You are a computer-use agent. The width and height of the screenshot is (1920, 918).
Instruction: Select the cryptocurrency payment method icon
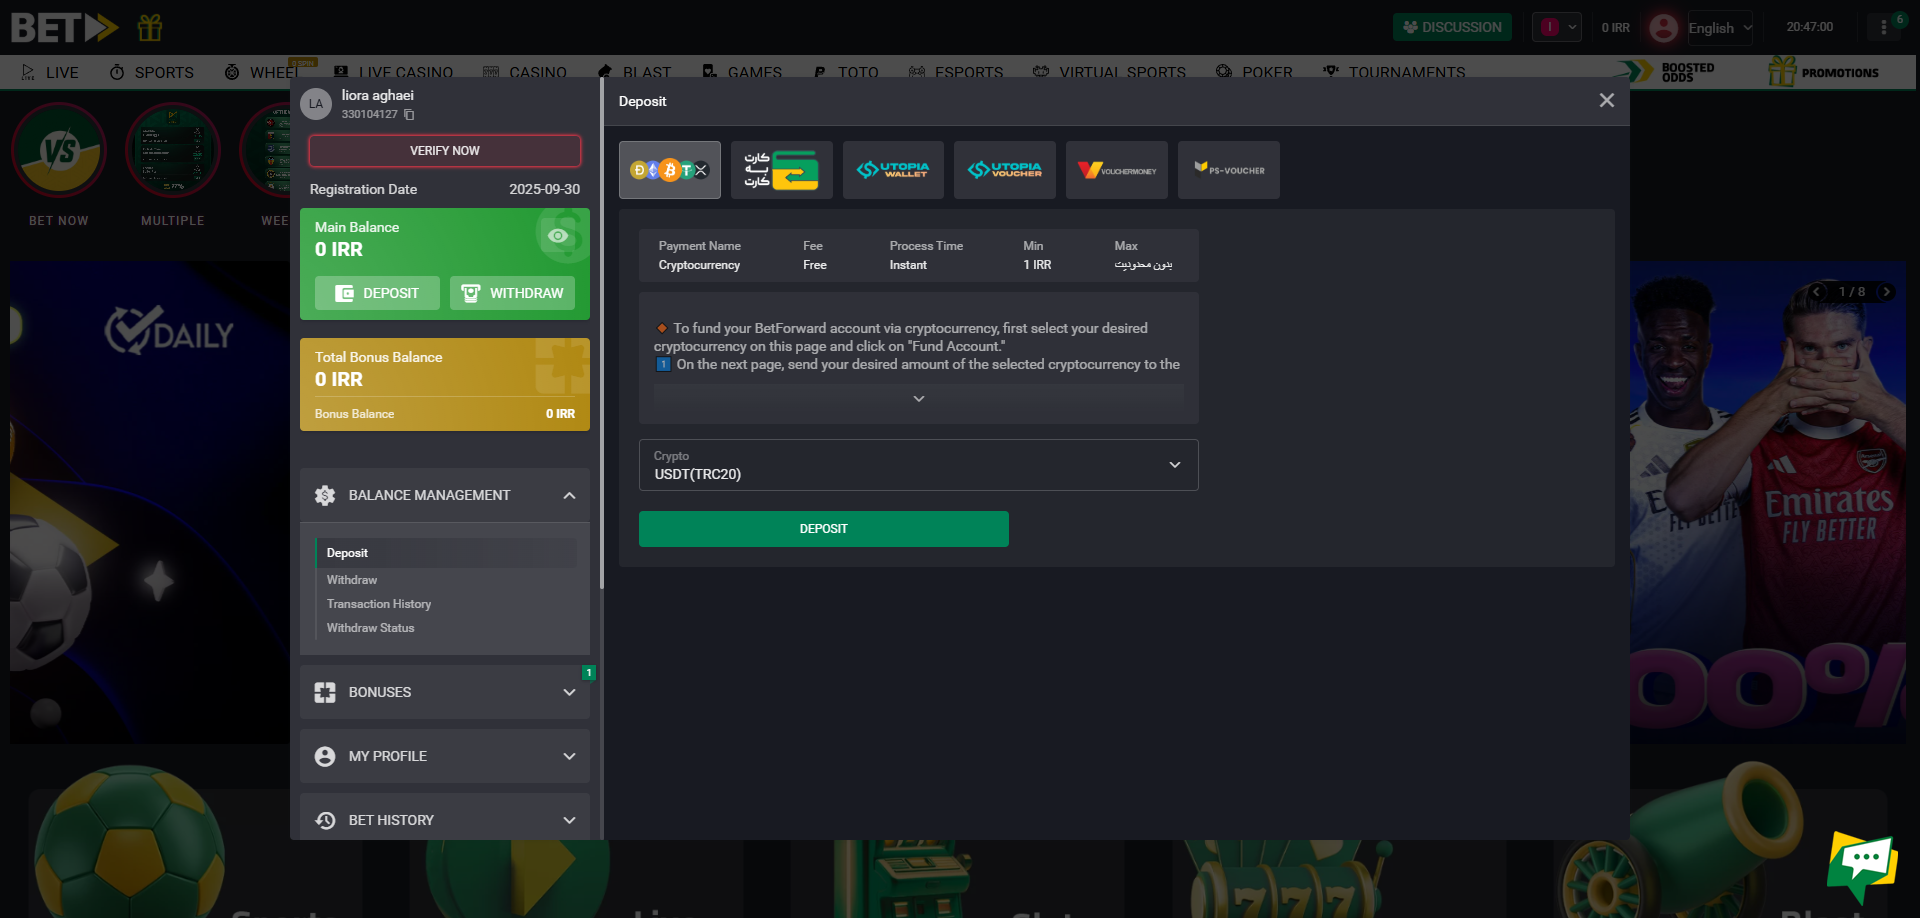pos(669,170)
